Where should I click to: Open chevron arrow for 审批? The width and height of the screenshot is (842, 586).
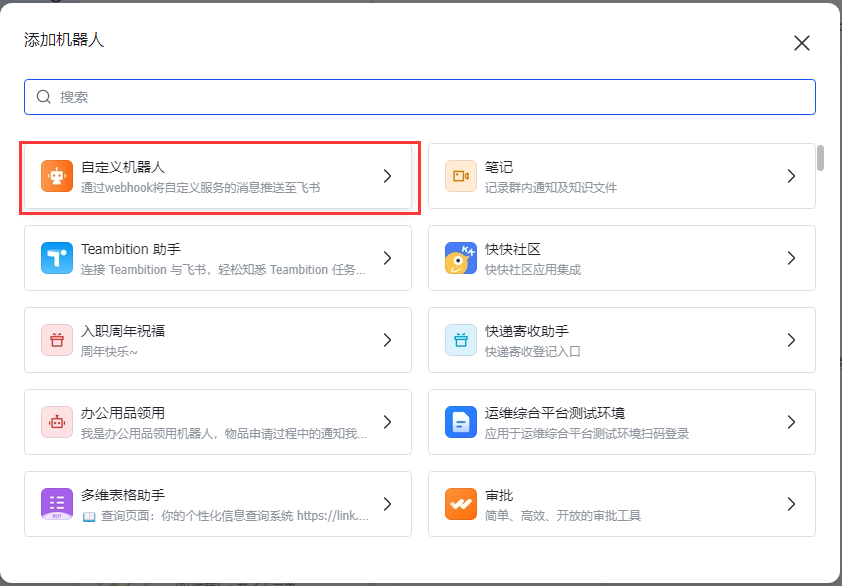pos(791,504)
